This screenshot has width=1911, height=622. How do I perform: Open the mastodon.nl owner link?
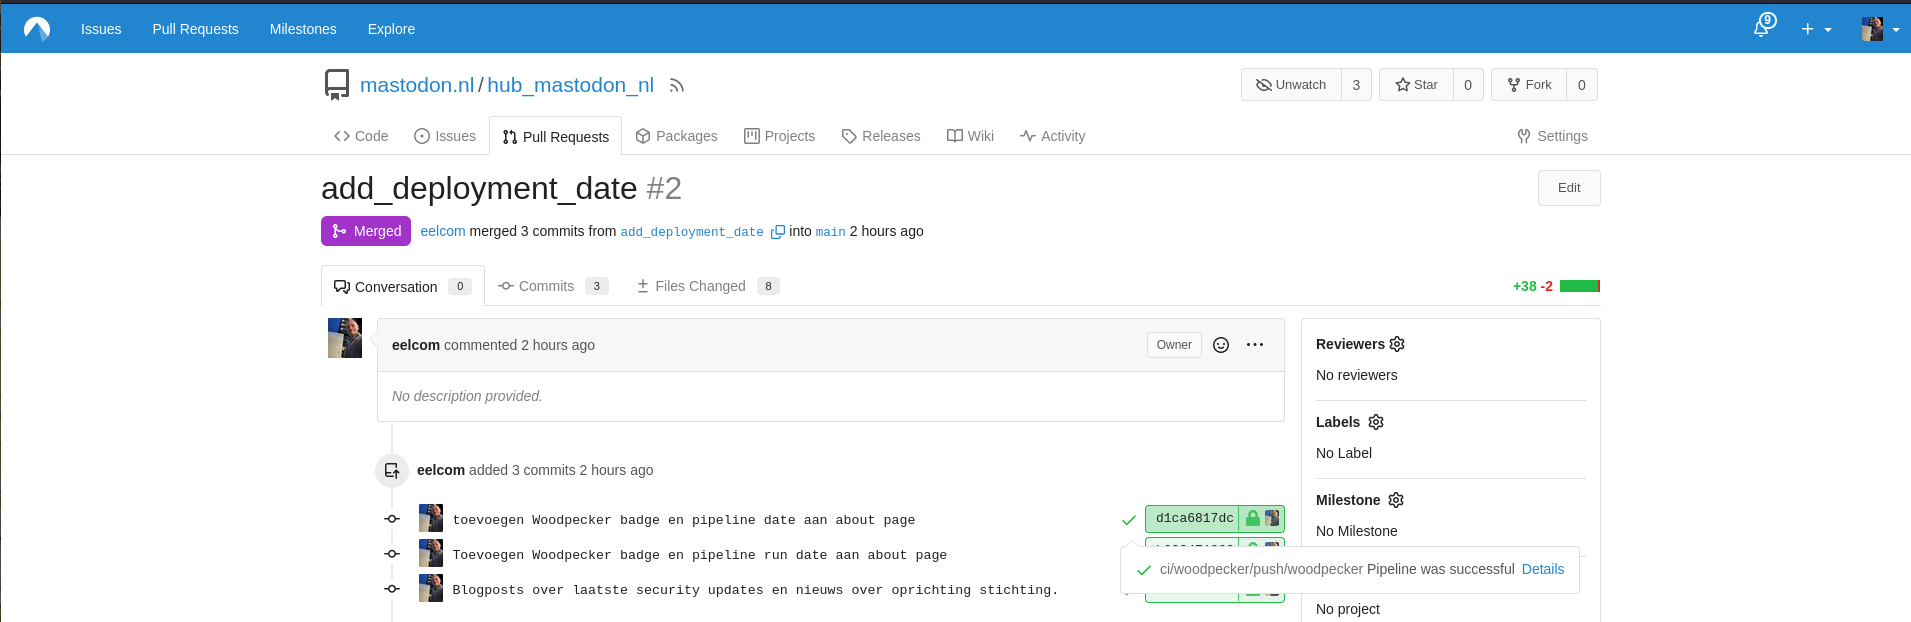417,85
